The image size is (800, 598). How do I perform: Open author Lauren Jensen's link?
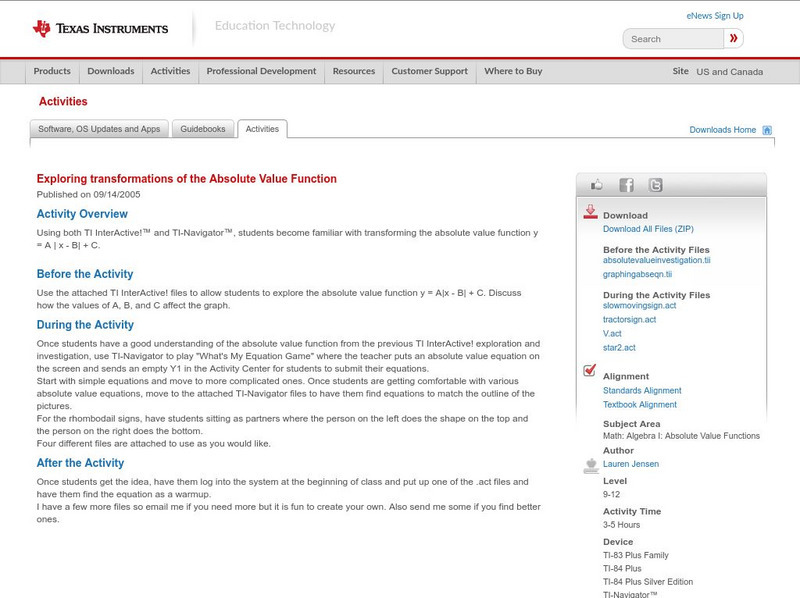tap(631, 464)
